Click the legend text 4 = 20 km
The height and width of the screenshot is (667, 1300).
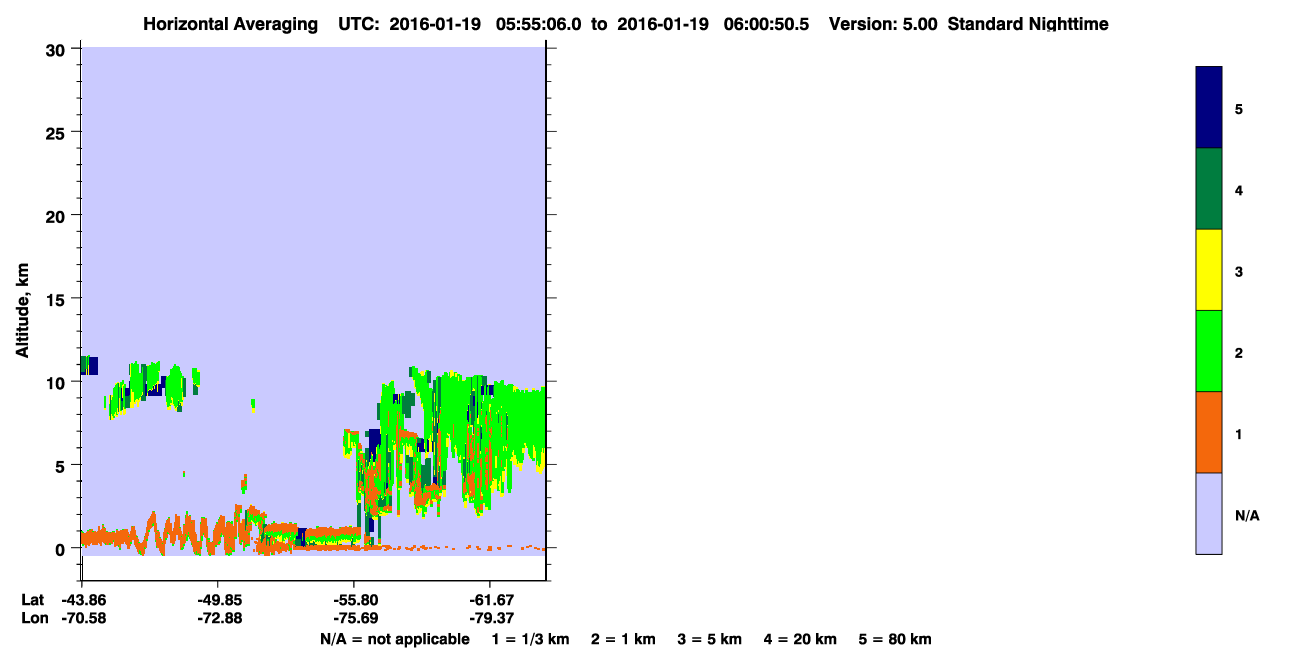pos(800,639)
